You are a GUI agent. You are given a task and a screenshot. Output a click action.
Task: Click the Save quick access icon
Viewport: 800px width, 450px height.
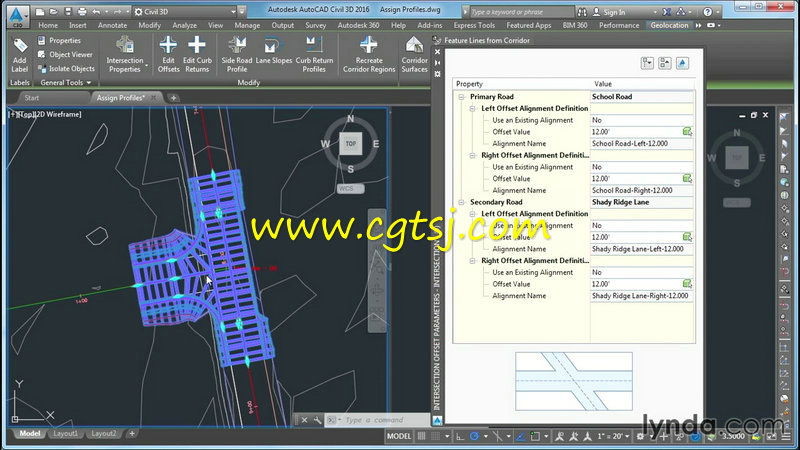[67, 11]
